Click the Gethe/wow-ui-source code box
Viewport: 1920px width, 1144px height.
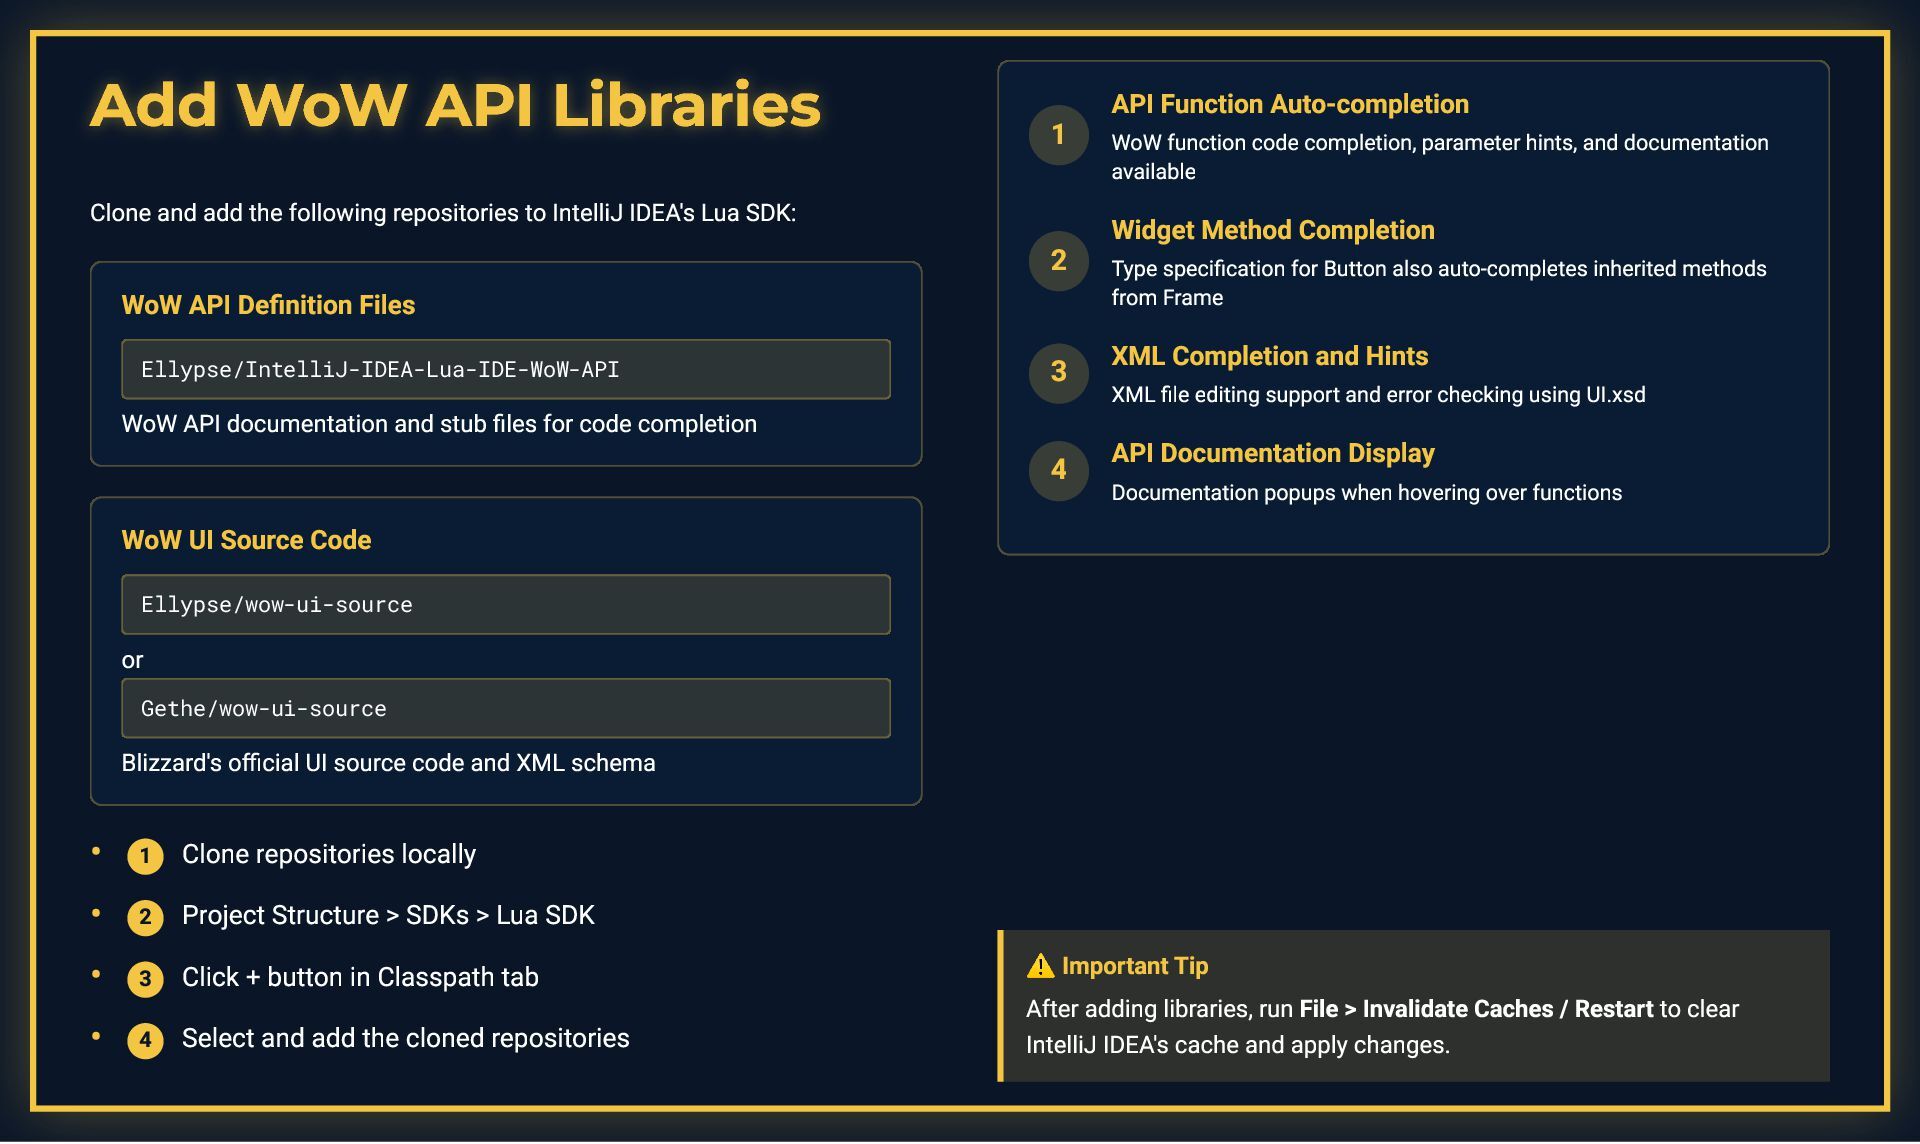click(x=505, y=709)
